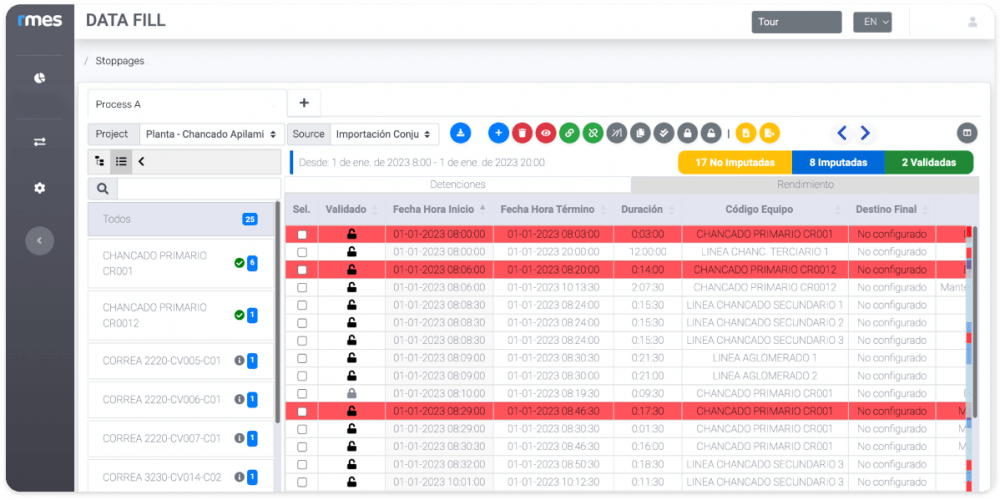
Task: Click the green link icon
Action: click(570, 133)
